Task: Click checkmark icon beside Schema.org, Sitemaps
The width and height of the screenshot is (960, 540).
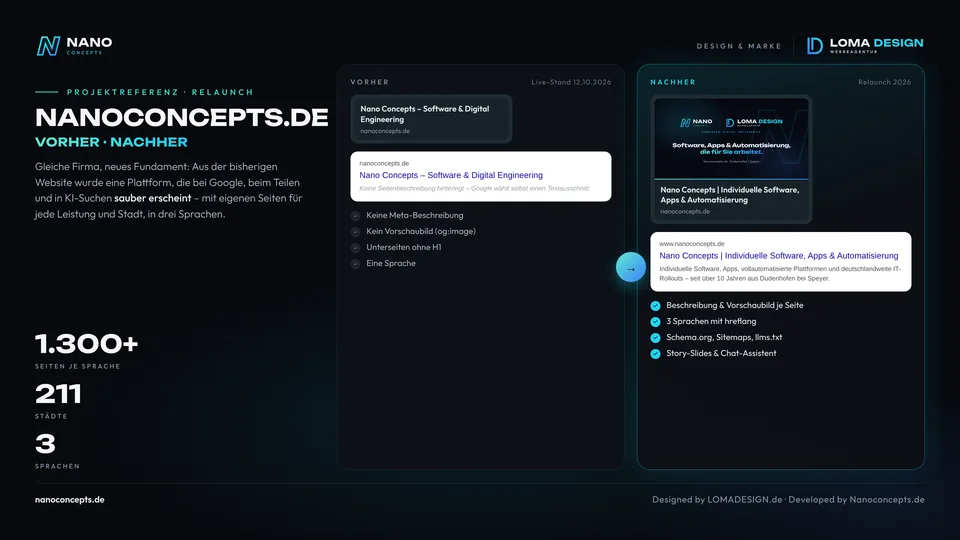Action: tap(655, 337)
